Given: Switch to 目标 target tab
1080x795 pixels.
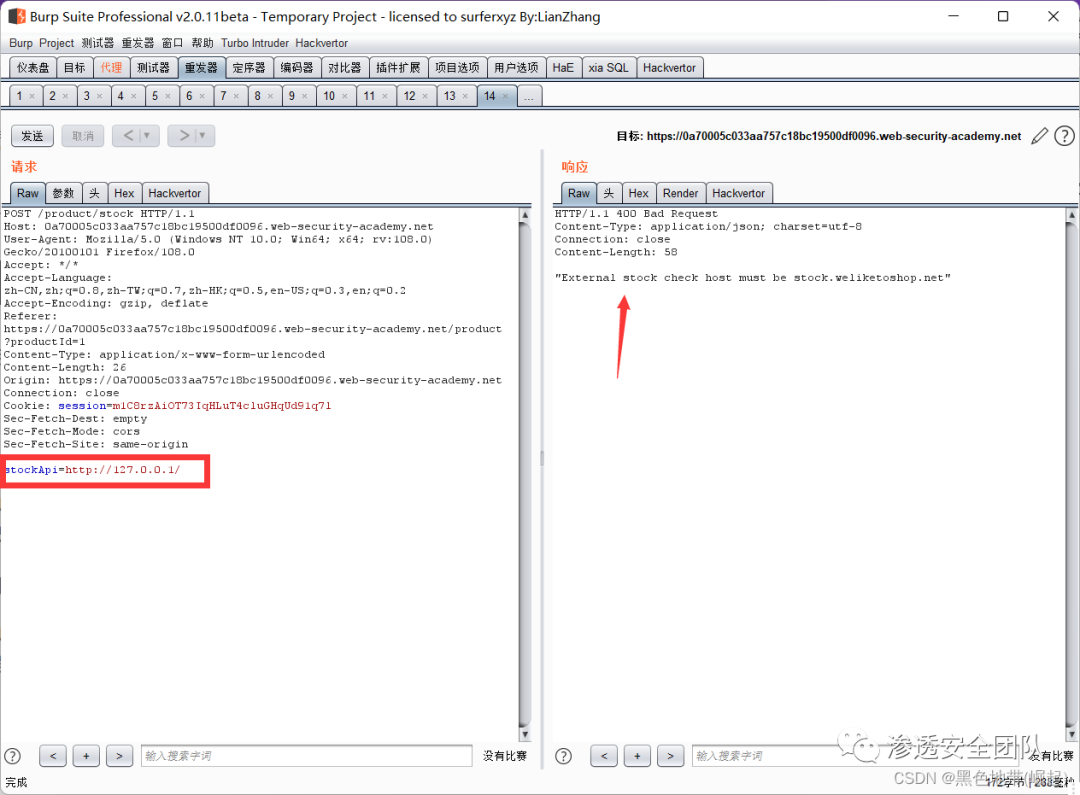Looking at the screenshot, I should pyautogui.click(x=74, y=68).
